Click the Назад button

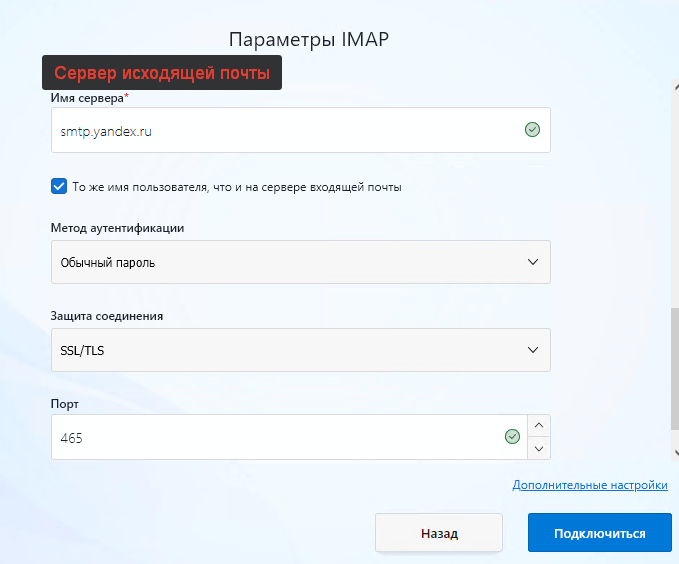tap(439, 533)
